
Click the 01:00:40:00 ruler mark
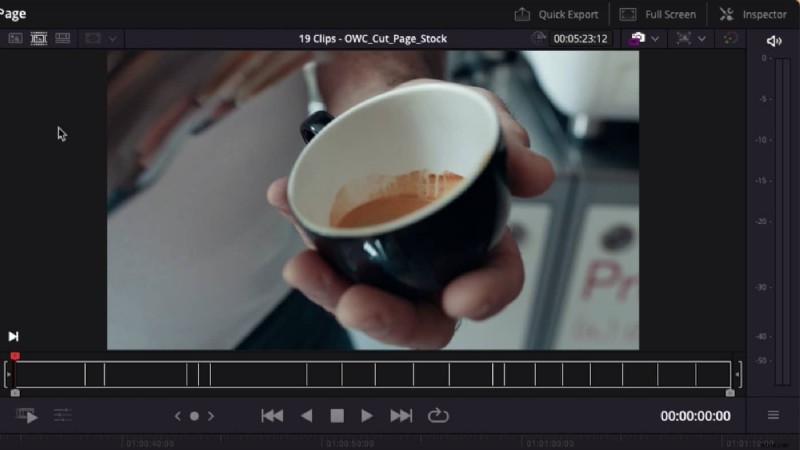click(150, 444)
